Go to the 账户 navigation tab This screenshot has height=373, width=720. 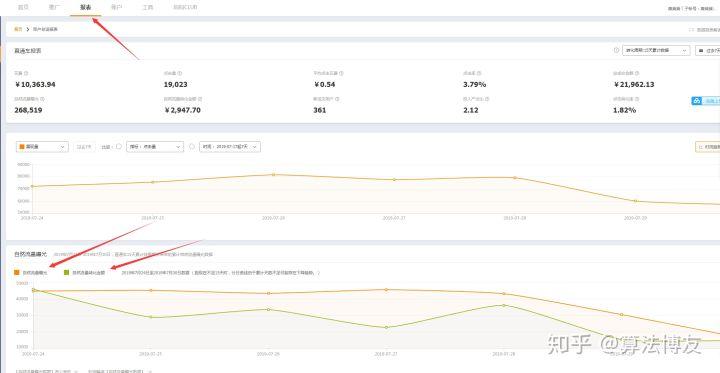(x=116, y=7)
